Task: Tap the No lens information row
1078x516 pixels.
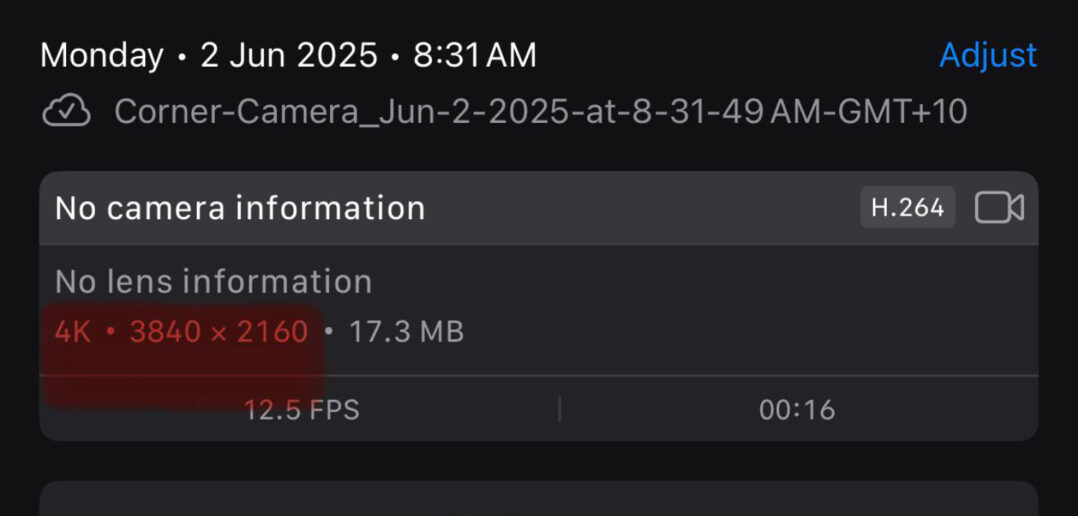Action: coord(213,282)
